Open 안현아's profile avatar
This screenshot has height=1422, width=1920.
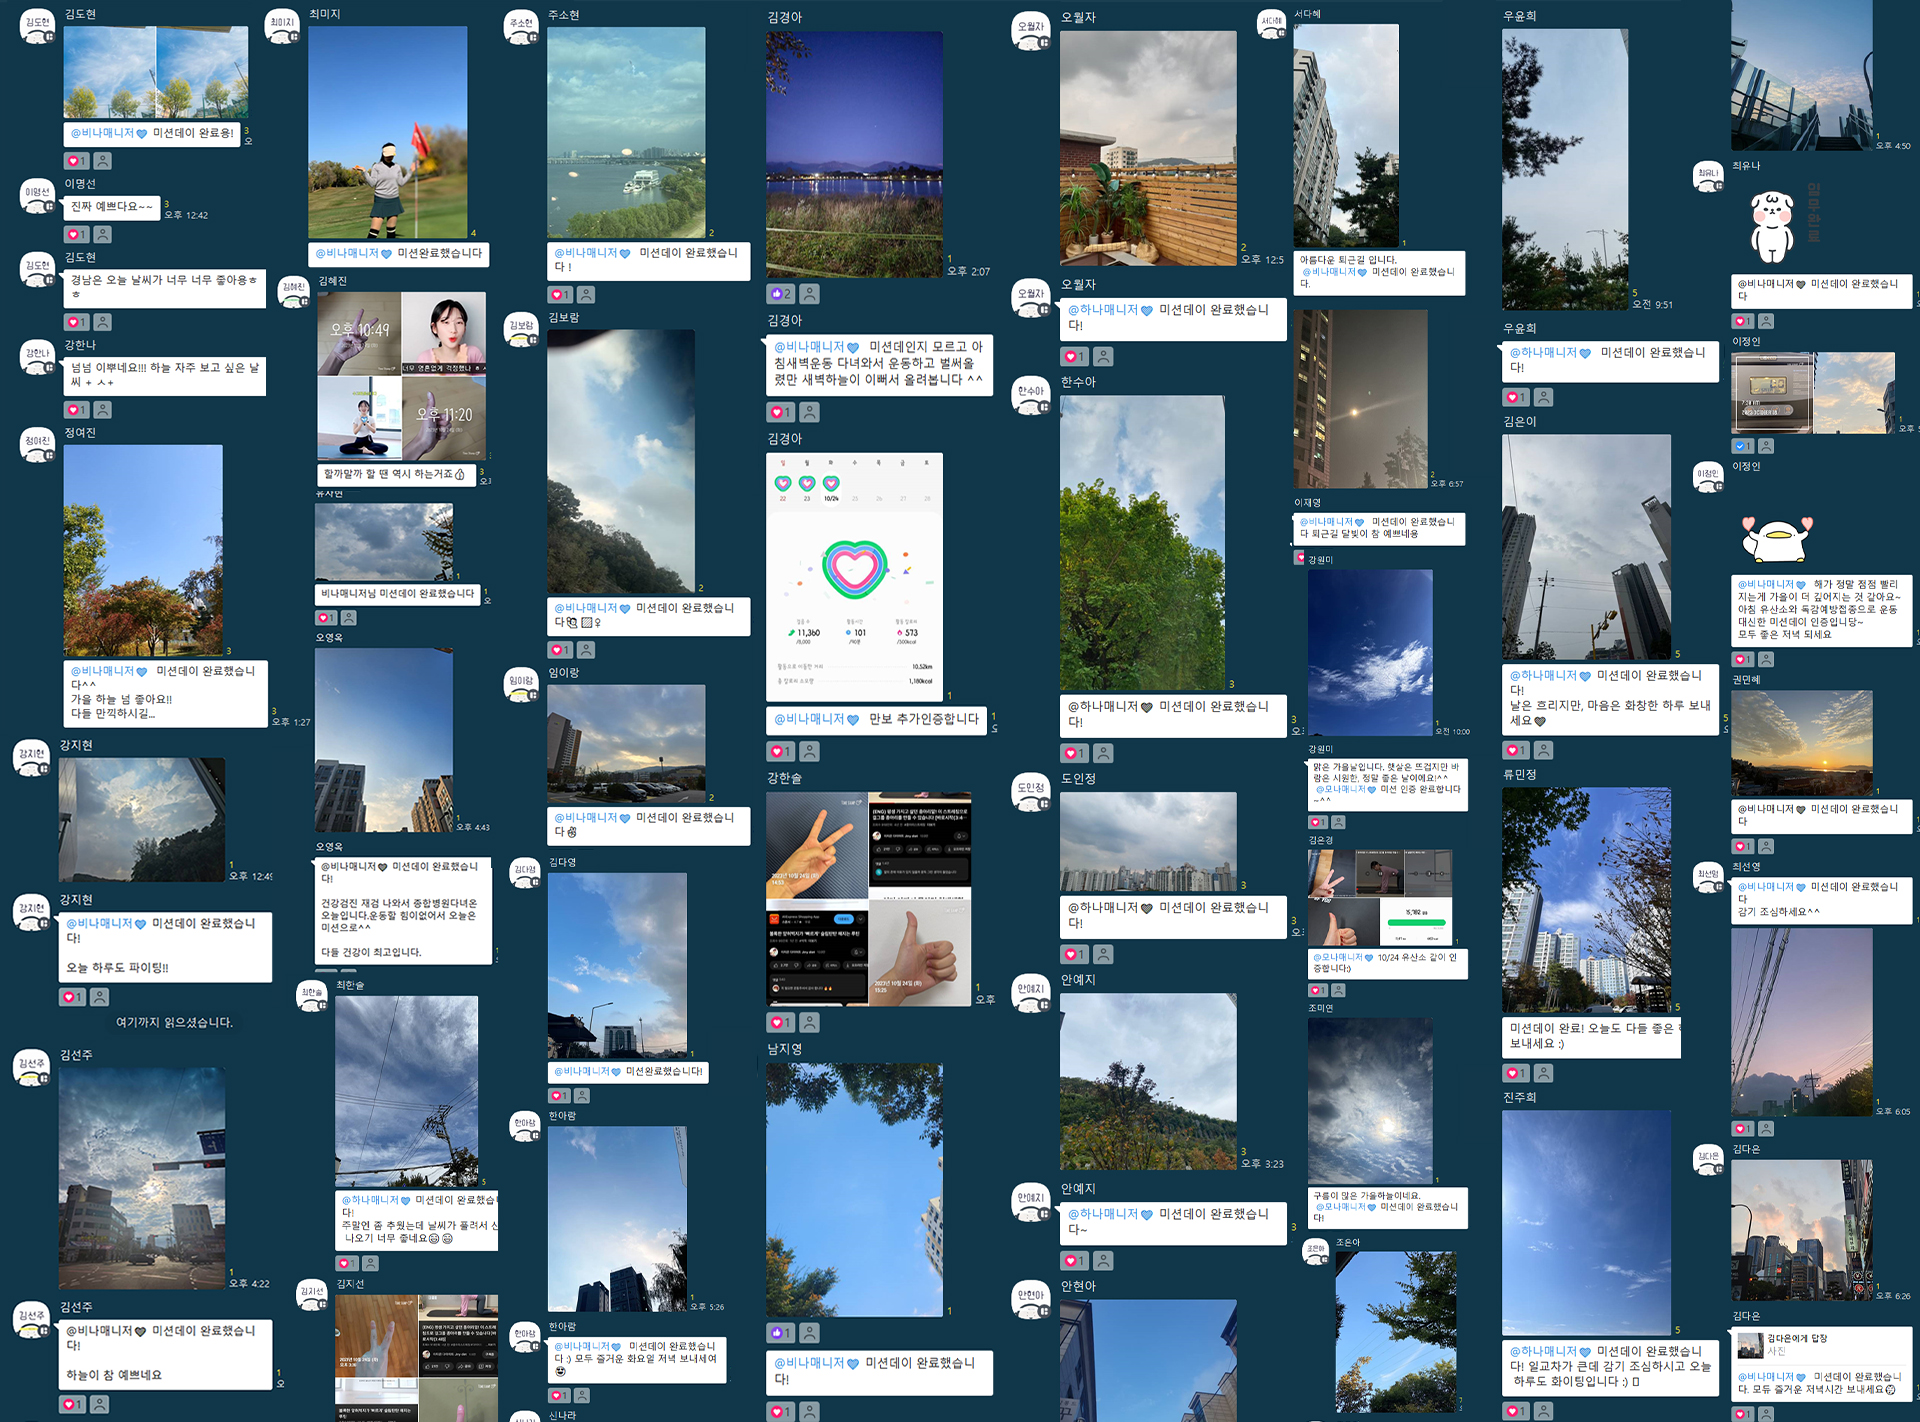pos(1030,1298)
